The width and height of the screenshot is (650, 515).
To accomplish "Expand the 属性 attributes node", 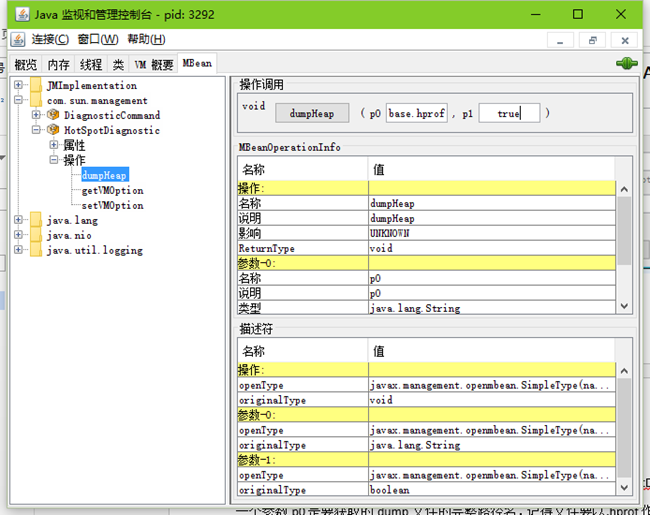I will (x=53, y=145).
